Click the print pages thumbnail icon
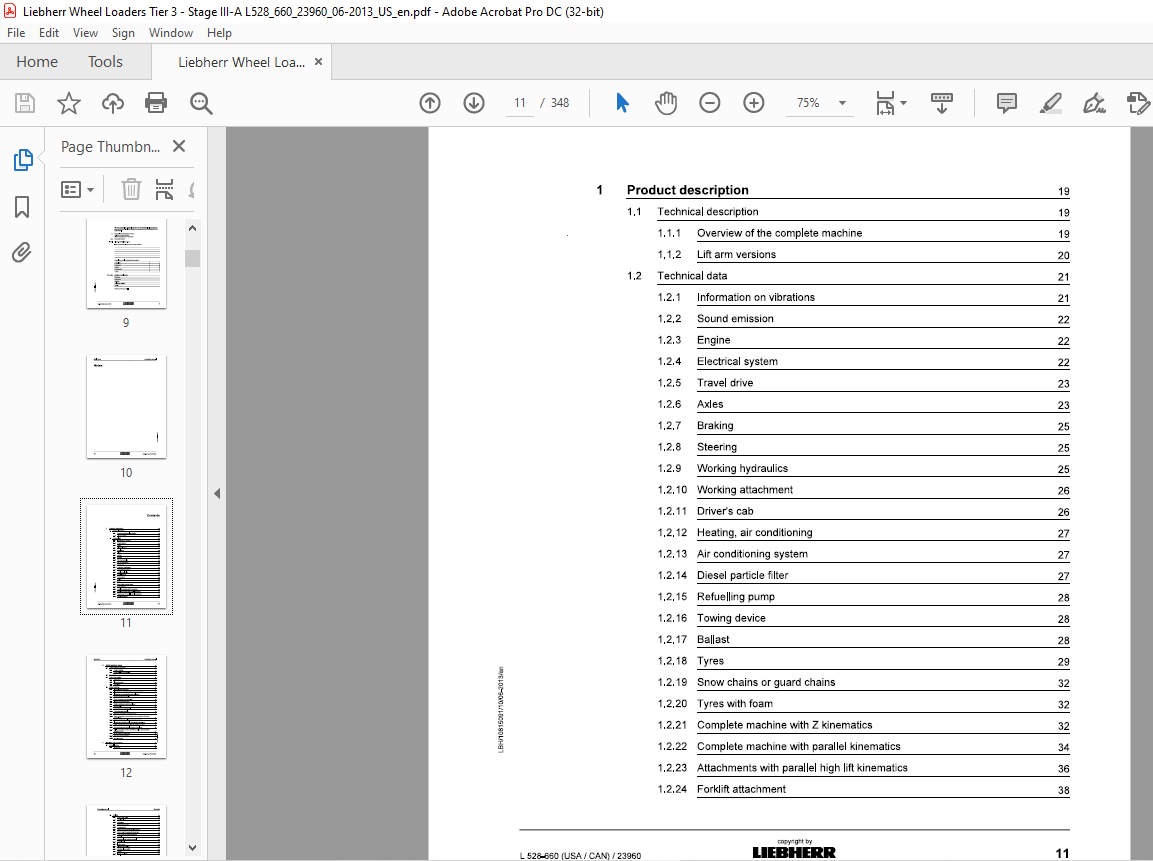Screen dimensions: 1153x861 [x=165, y=190]
